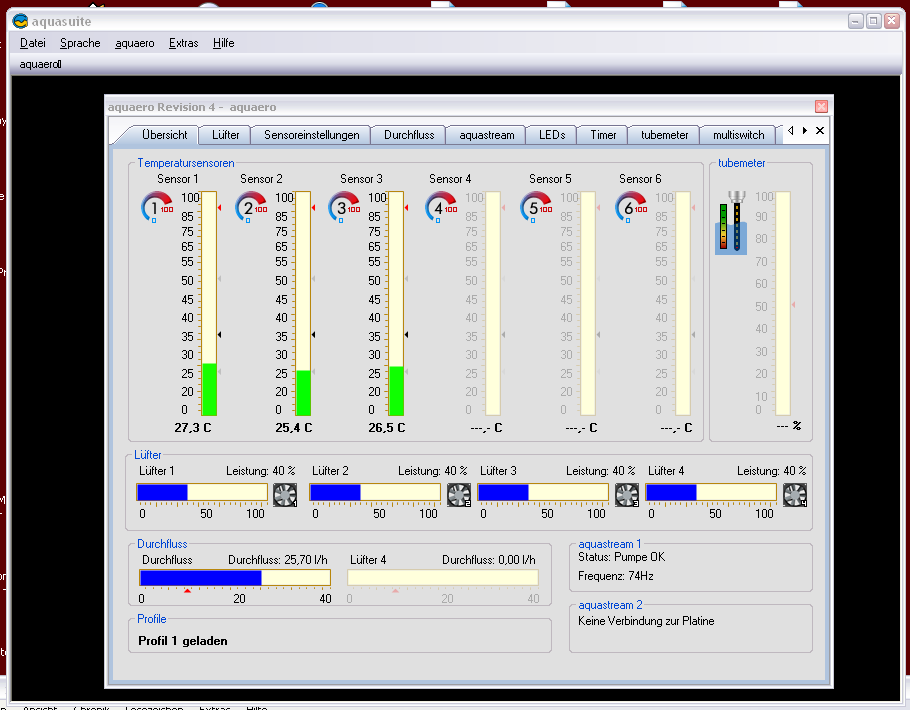Switch to the aquastream tab

(486, 135)
